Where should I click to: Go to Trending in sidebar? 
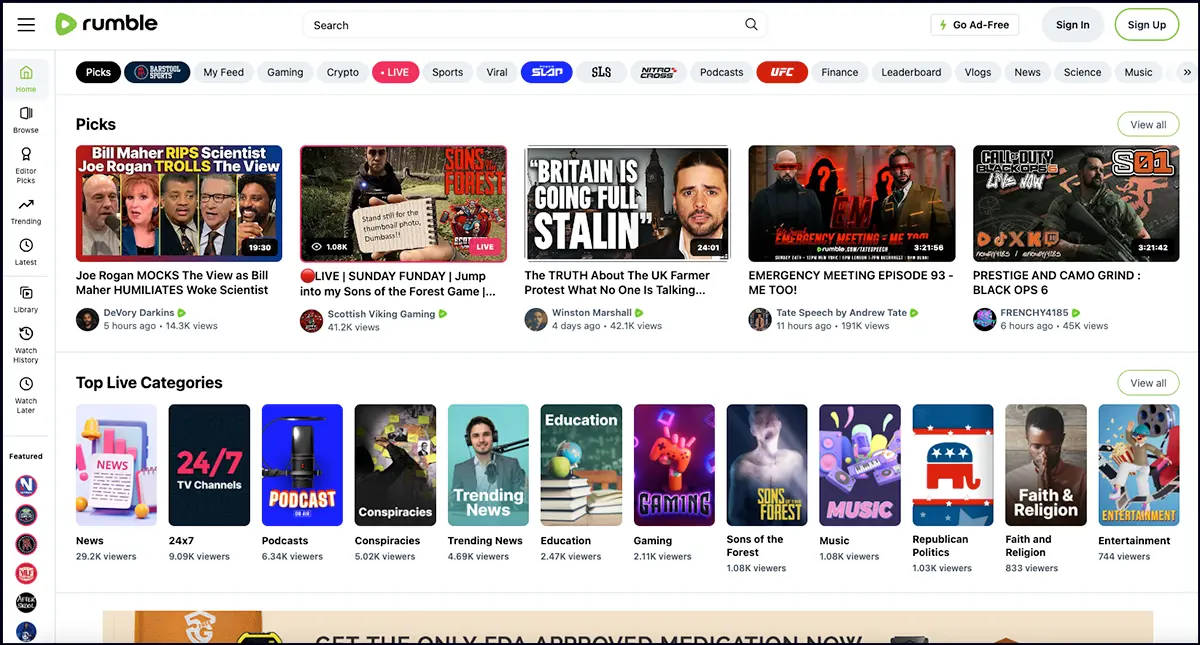click(x=26, y=211)
